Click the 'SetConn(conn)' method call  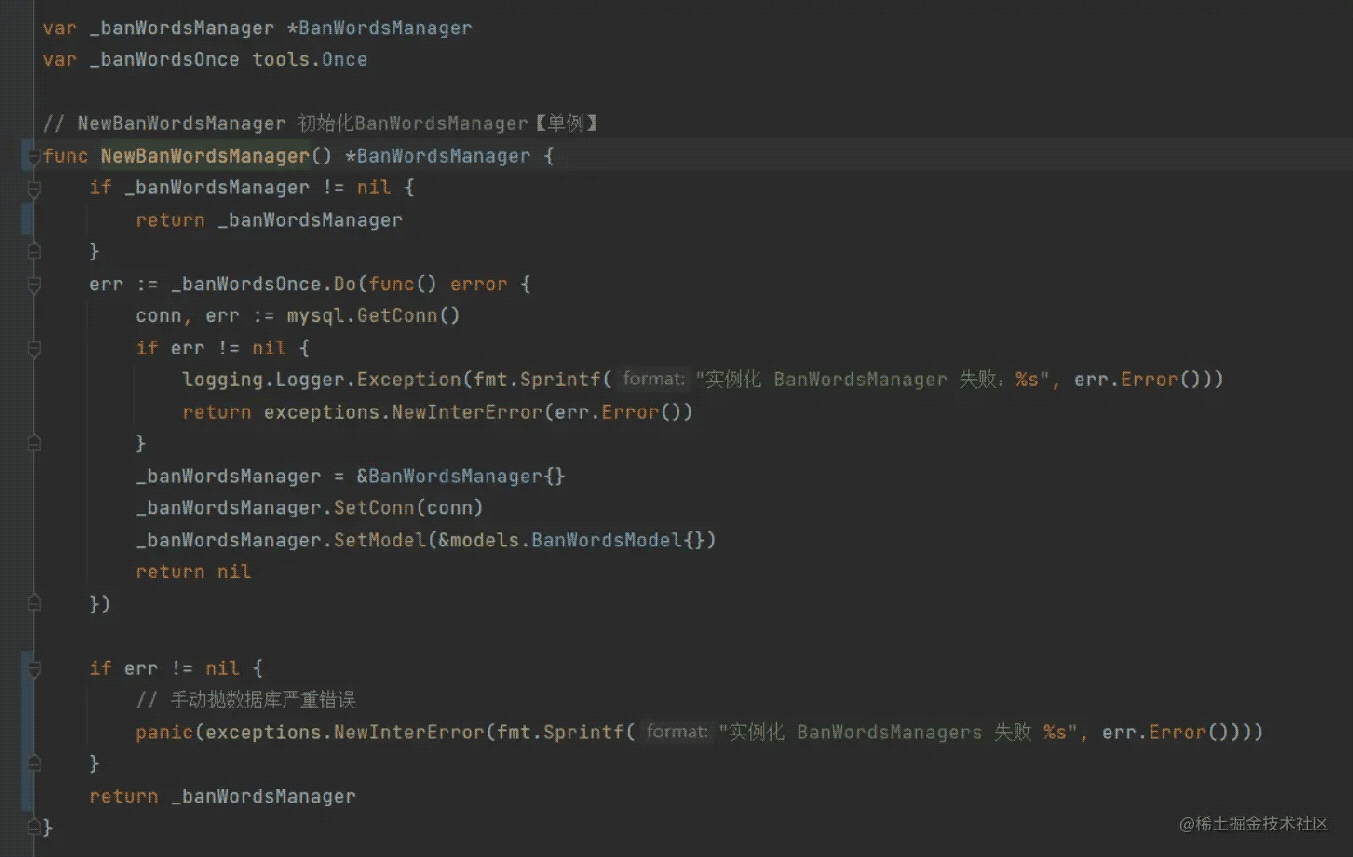(x=408, y=508)
